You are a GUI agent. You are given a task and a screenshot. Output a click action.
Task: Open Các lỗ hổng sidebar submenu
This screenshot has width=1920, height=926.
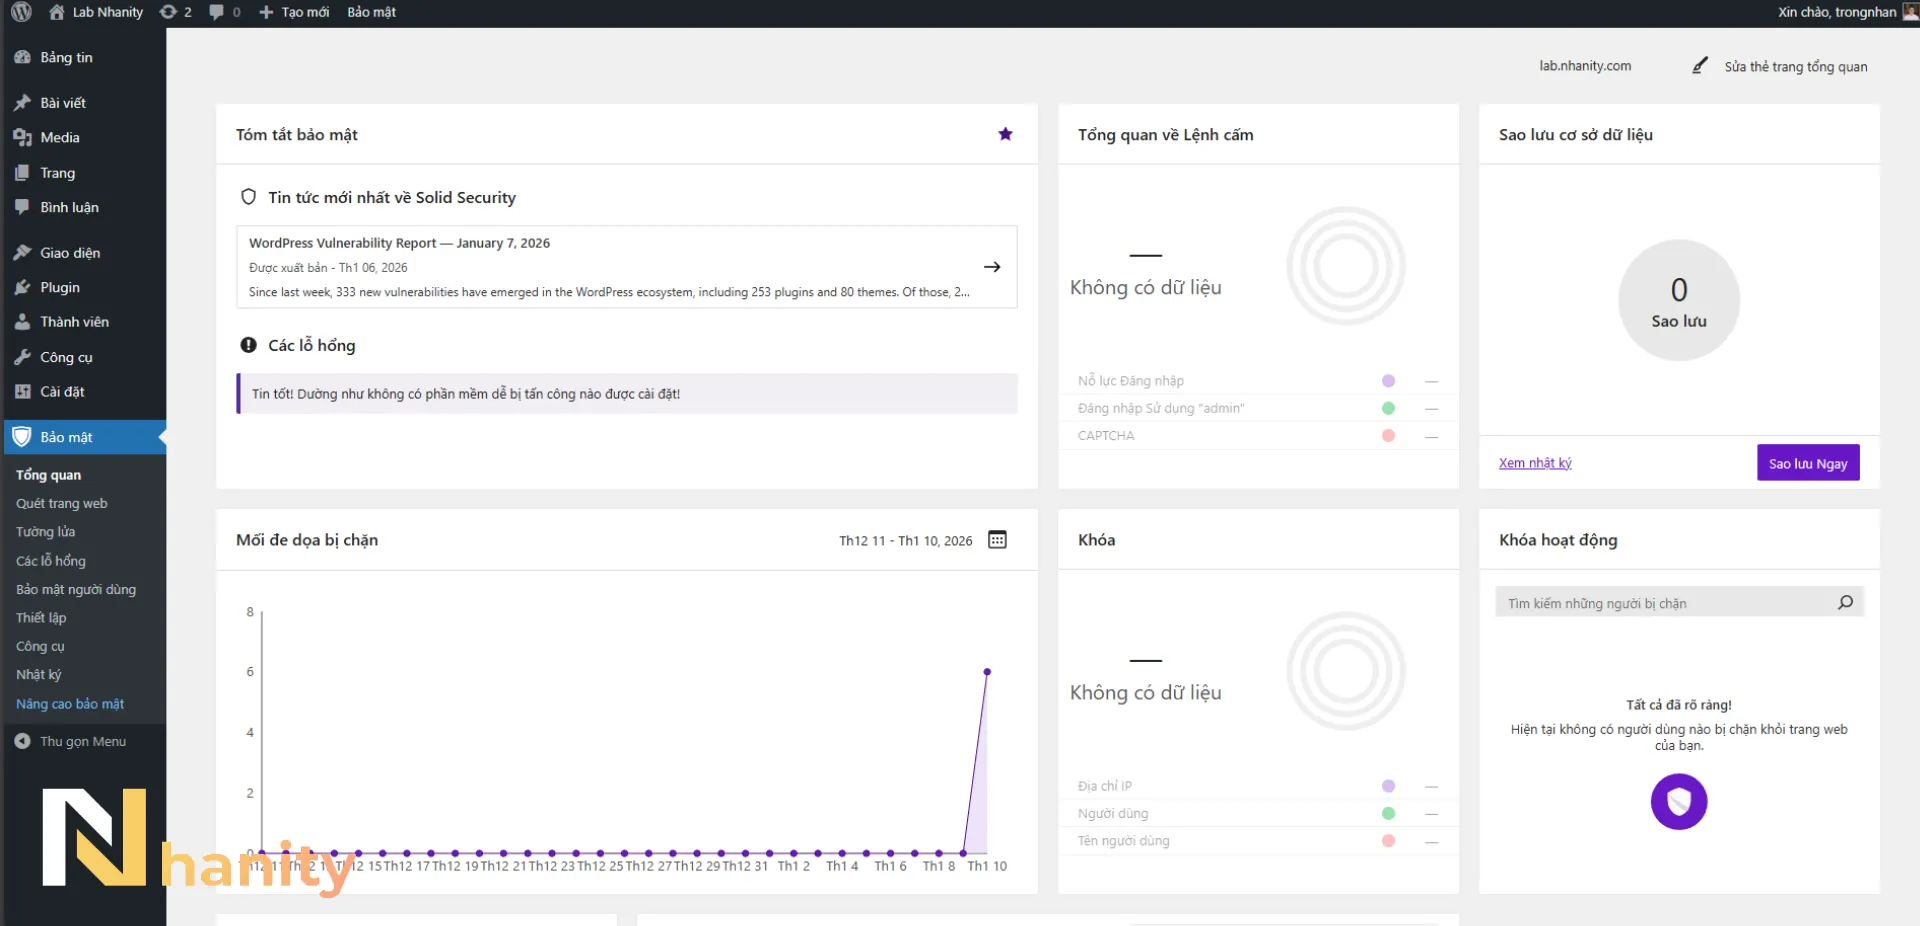point(50,561)
